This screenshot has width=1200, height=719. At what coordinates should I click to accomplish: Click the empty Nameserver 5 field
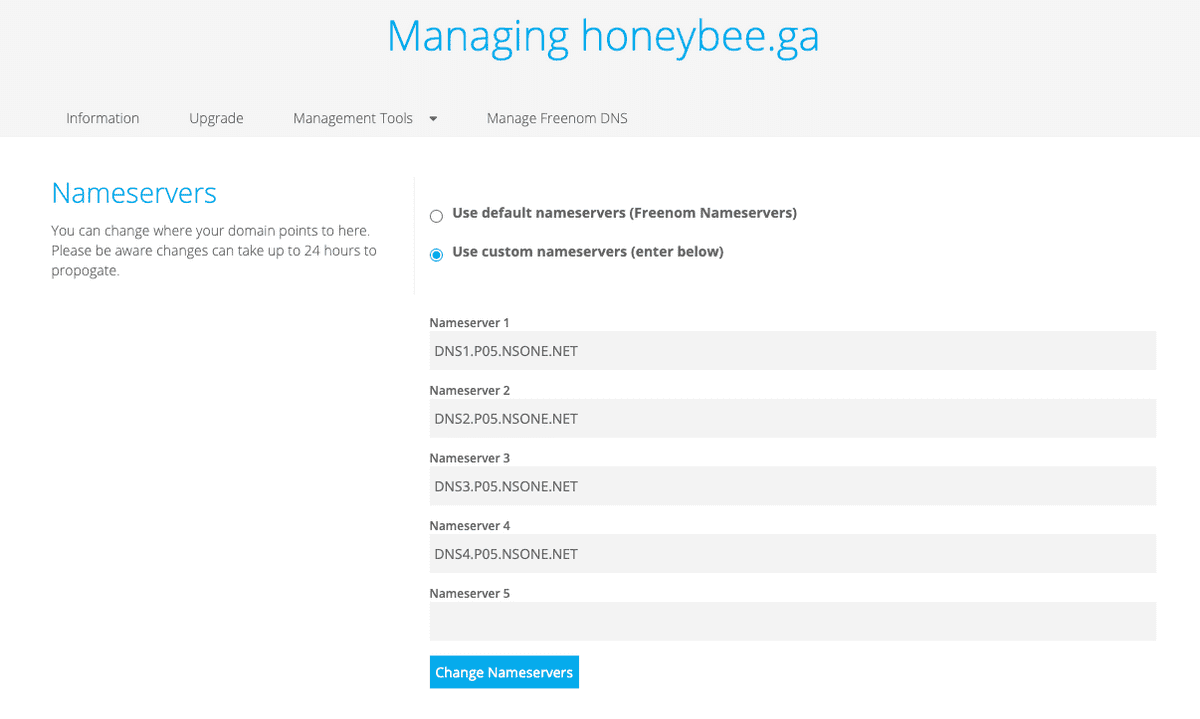792,621
